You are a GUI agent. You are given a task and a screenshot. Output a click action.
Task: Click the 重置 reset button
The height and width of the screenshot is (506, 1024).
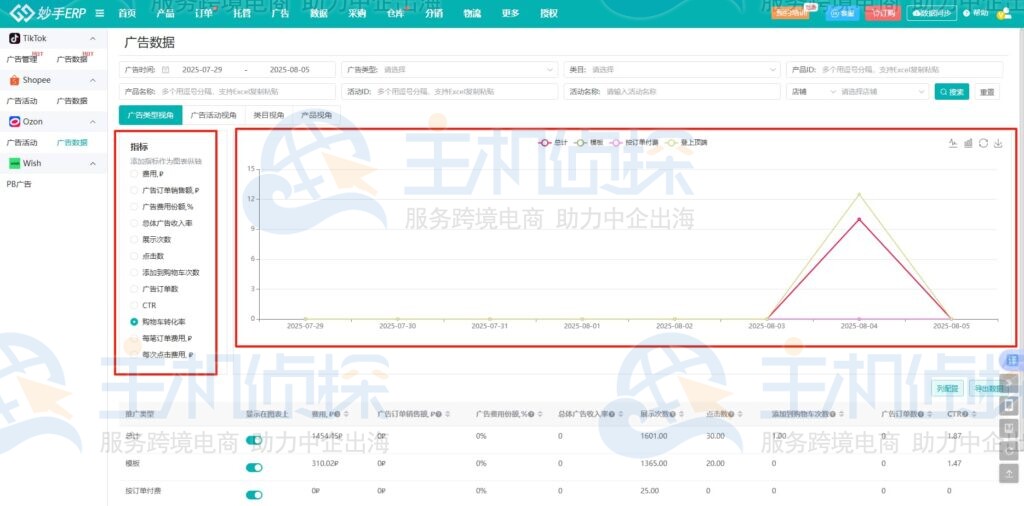(x=987, y=91)
